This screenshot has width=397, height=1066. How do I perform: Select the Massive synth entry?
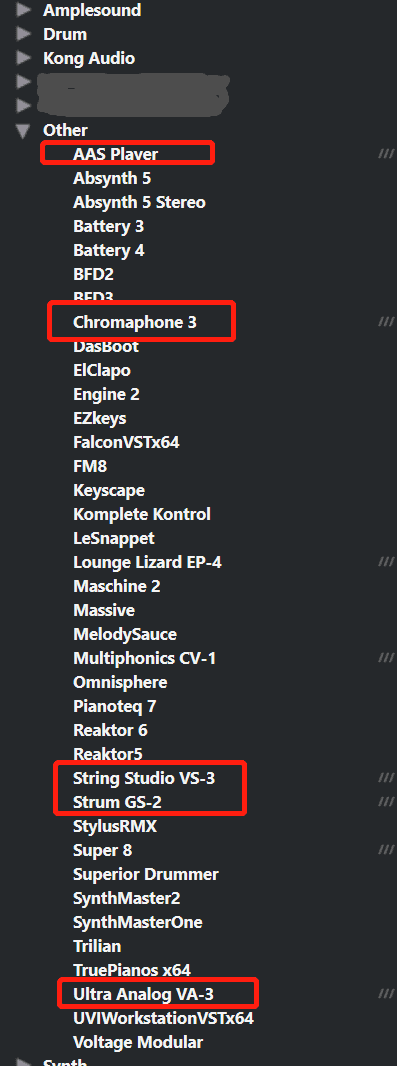tap(104, 610)
